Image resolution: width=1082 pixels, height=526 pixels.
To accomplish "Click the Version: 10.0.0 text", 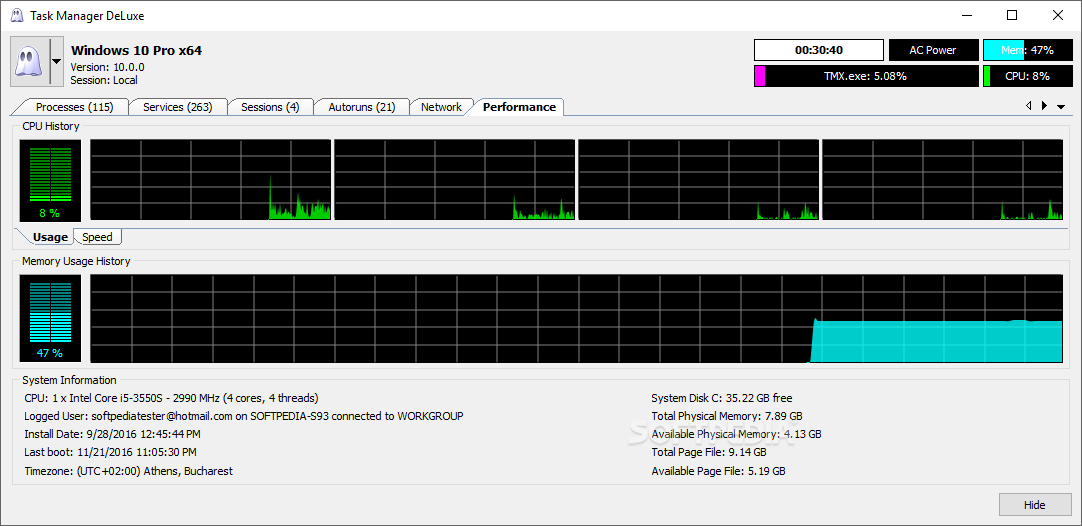I will click(108, 67).
